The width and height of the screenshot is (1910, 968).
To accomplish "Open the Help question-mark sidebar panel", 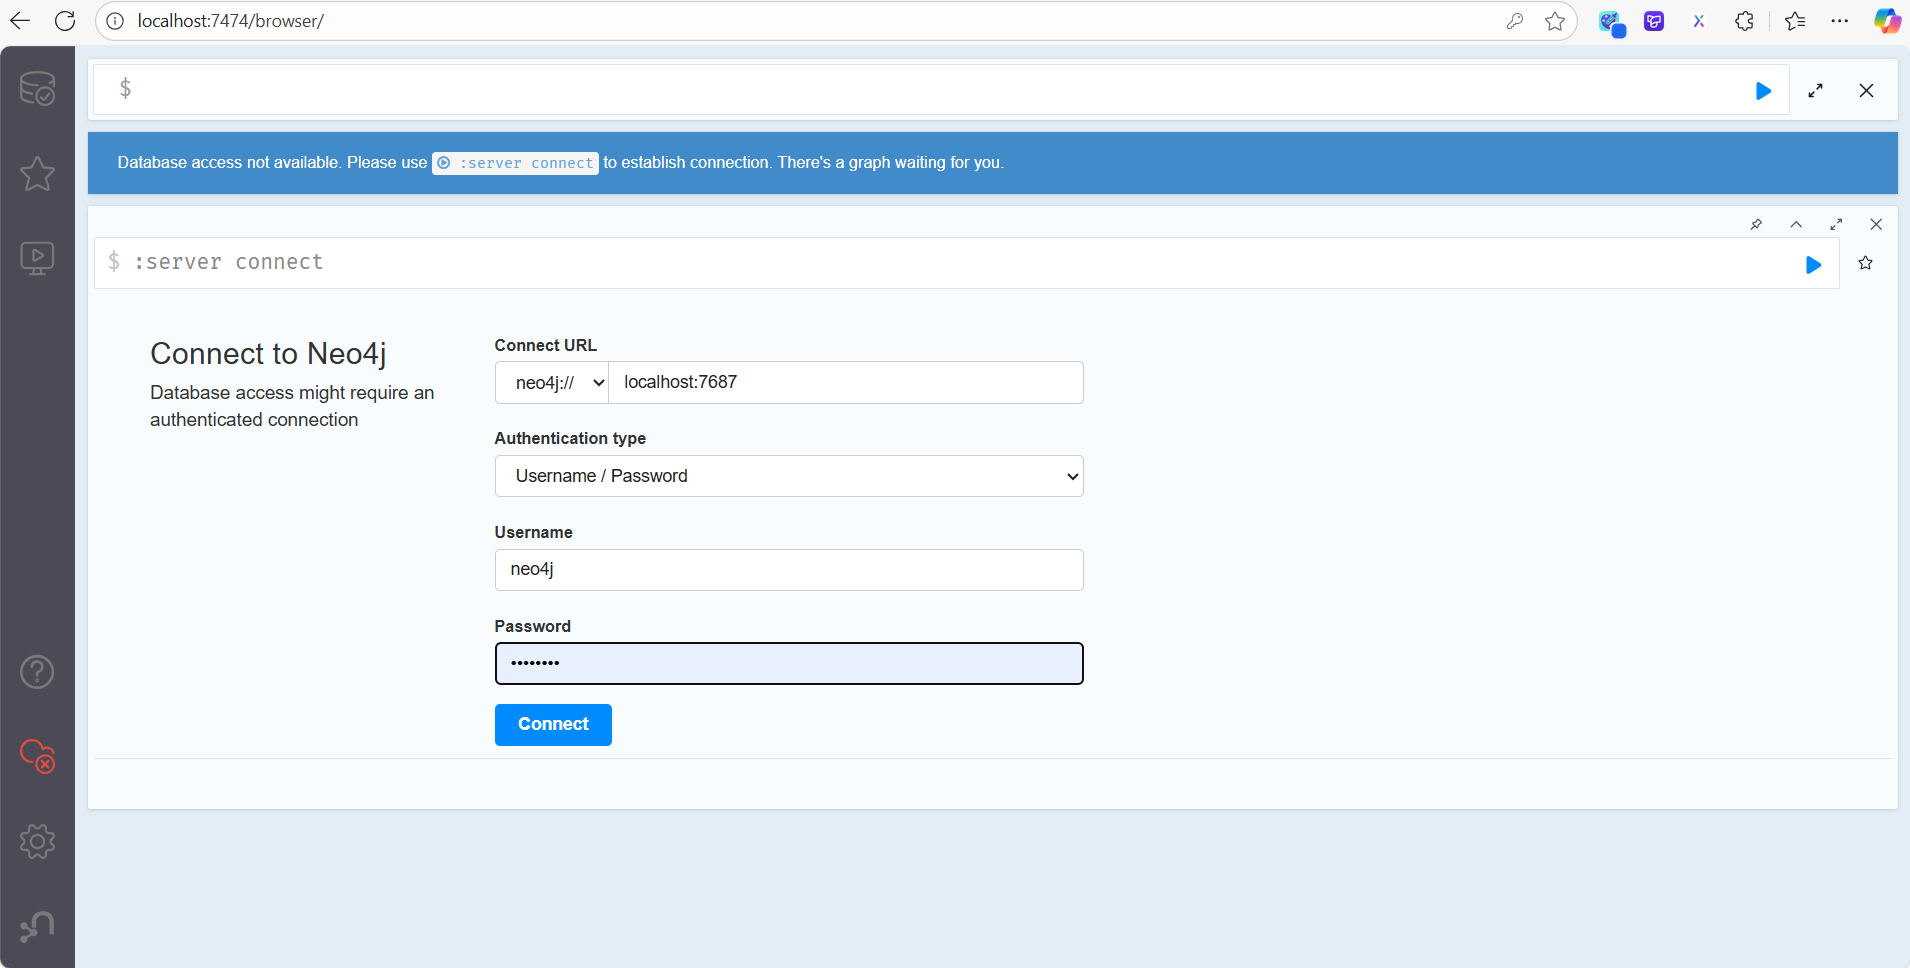I will coord(37,672).
